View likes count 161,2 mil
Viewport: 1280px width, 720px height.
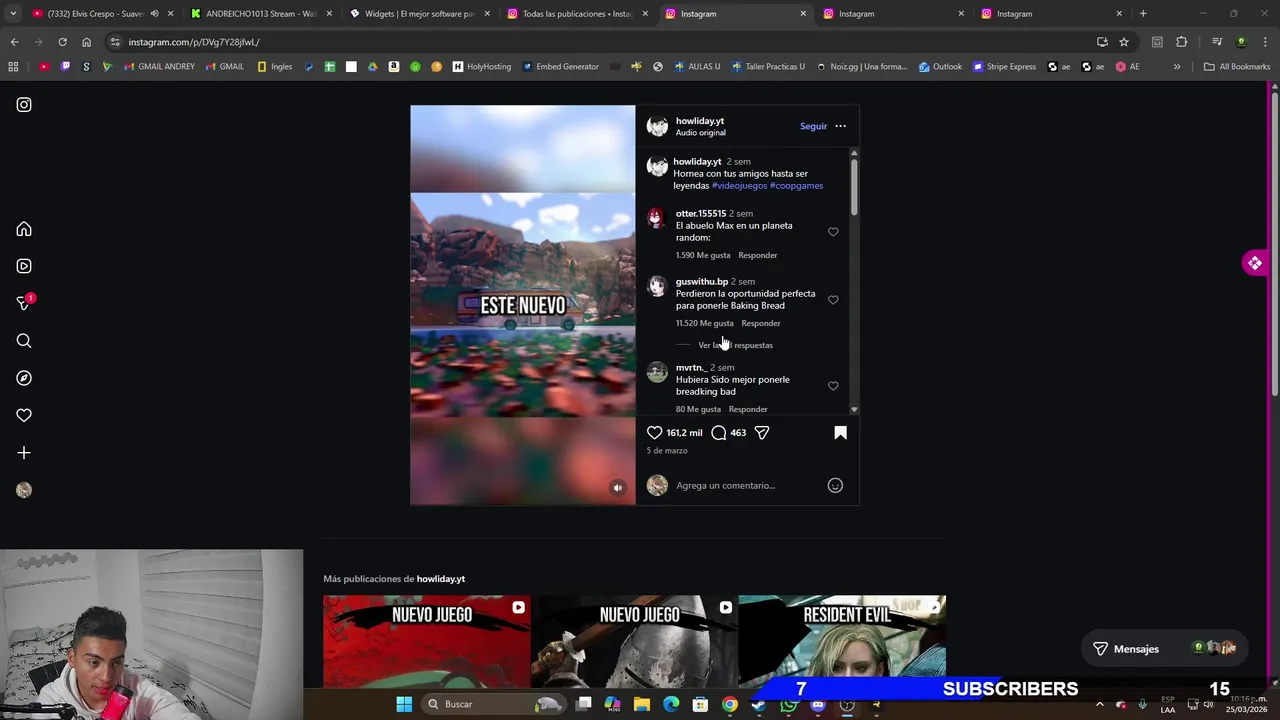point(684,433)
